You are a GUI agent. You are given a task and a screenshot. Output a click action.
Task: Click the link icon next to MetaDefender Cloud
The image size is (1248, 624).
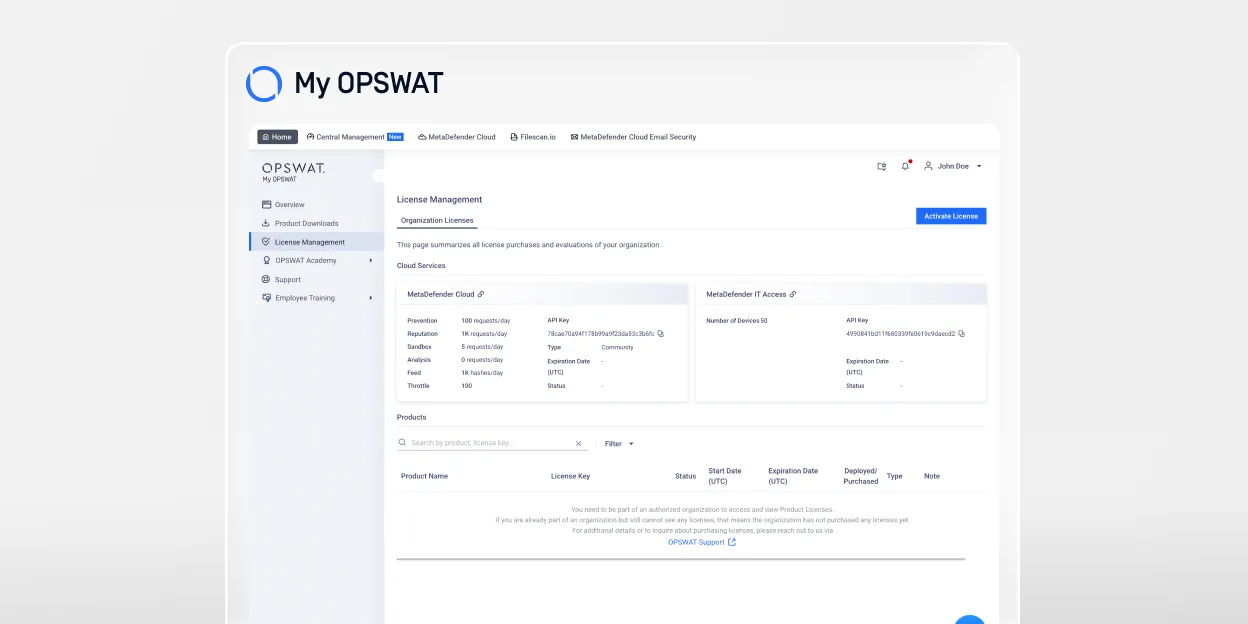(481, 294)
